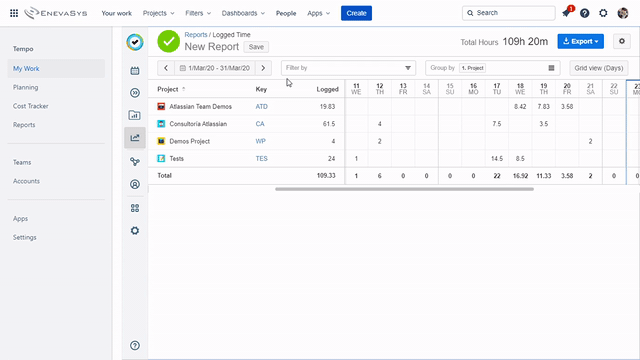Go to previous period arrow
Image resolution: width=640 pixels, height=360 pixels.
pyautogui.click(x=166, y=68)
